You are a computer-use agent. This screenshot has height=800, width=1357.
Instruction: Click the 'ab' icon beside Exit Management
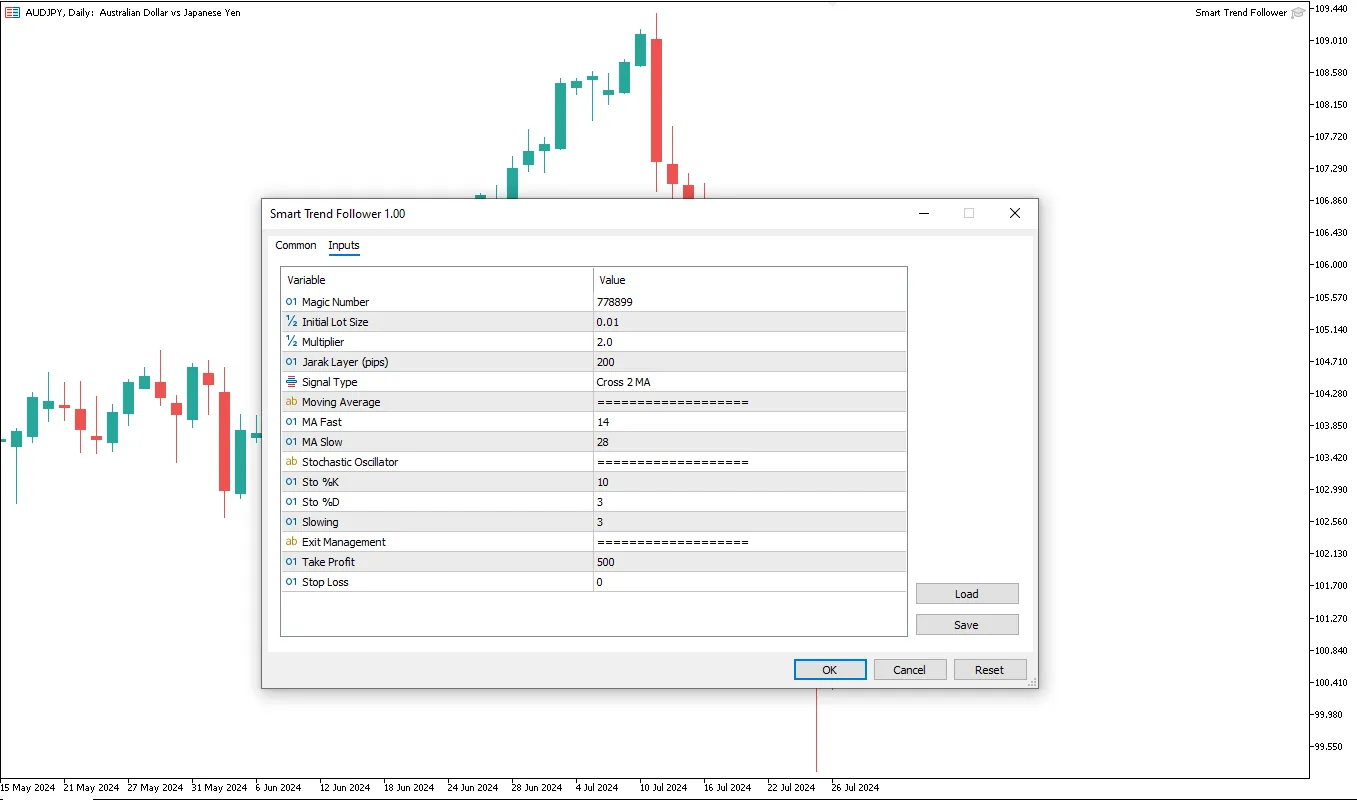292,542
